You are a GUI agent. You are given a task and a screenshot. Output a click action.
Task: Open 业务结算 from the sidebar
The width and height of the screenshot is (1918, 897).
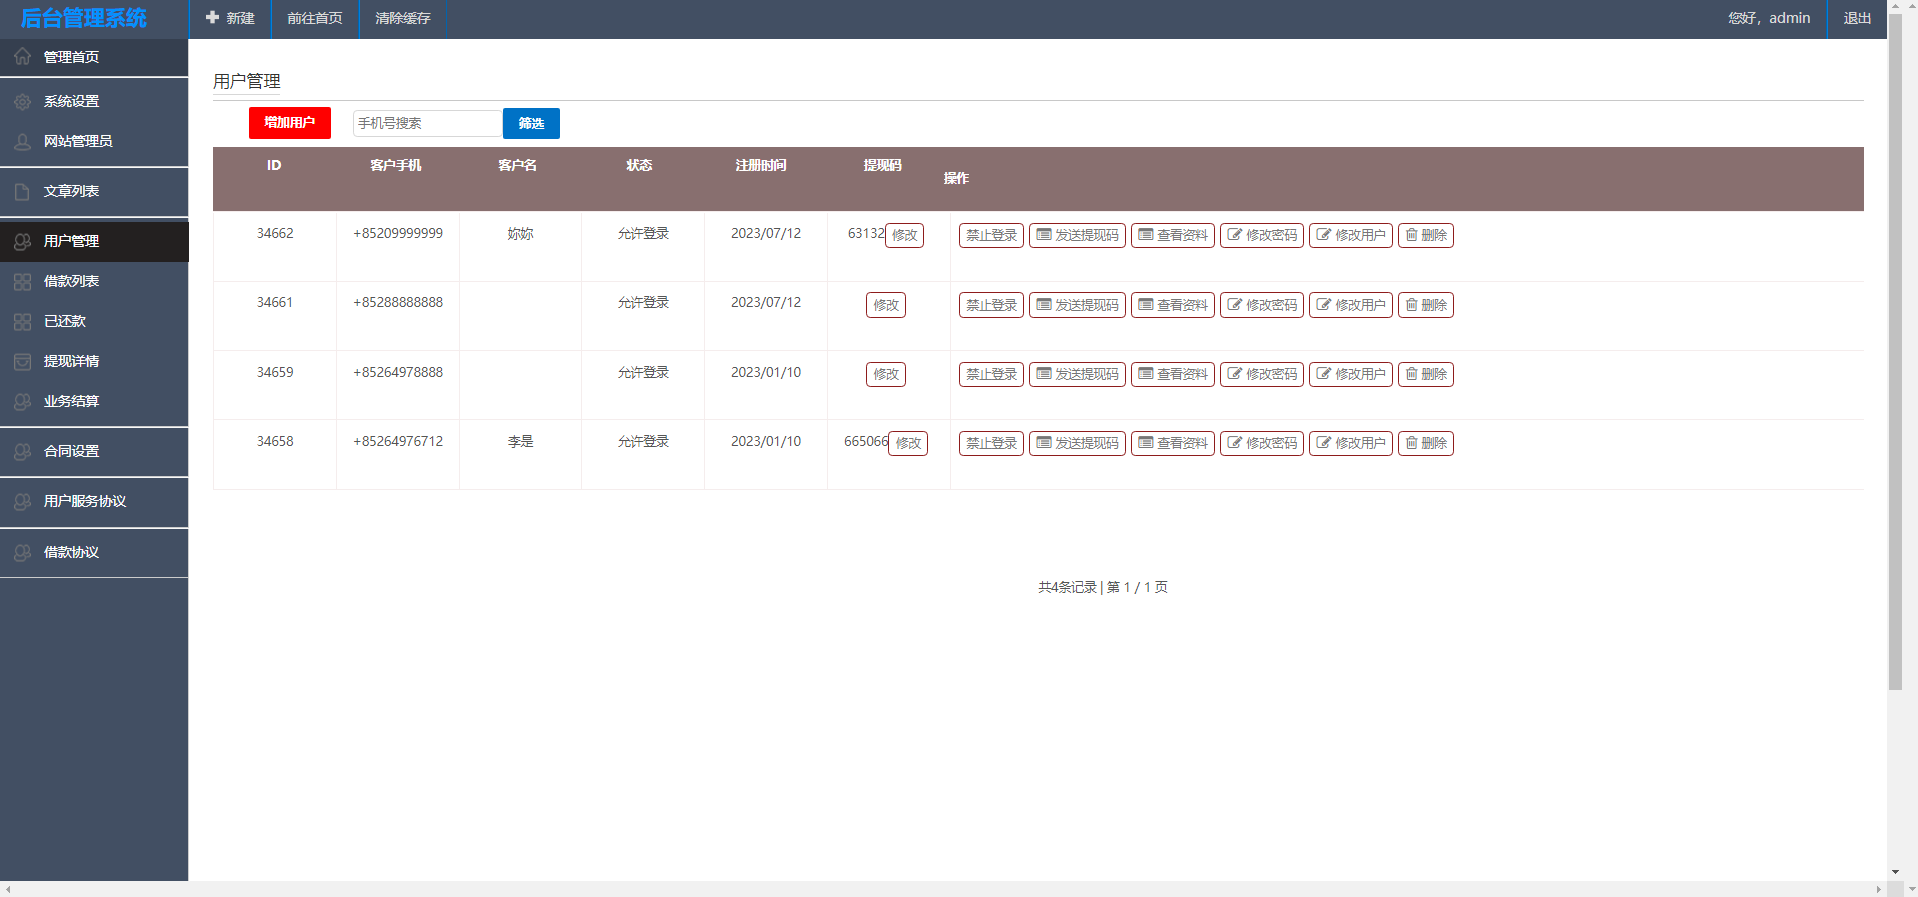click(71, 401)
